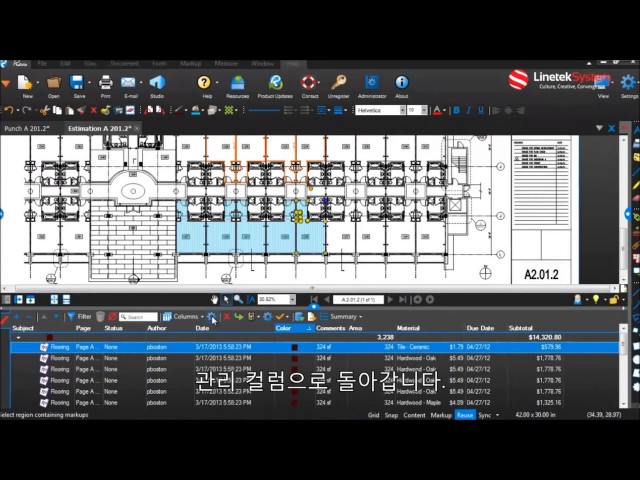Click the green reply arrow in markups toolbar
640x480 pixels.
click(239, 317)
